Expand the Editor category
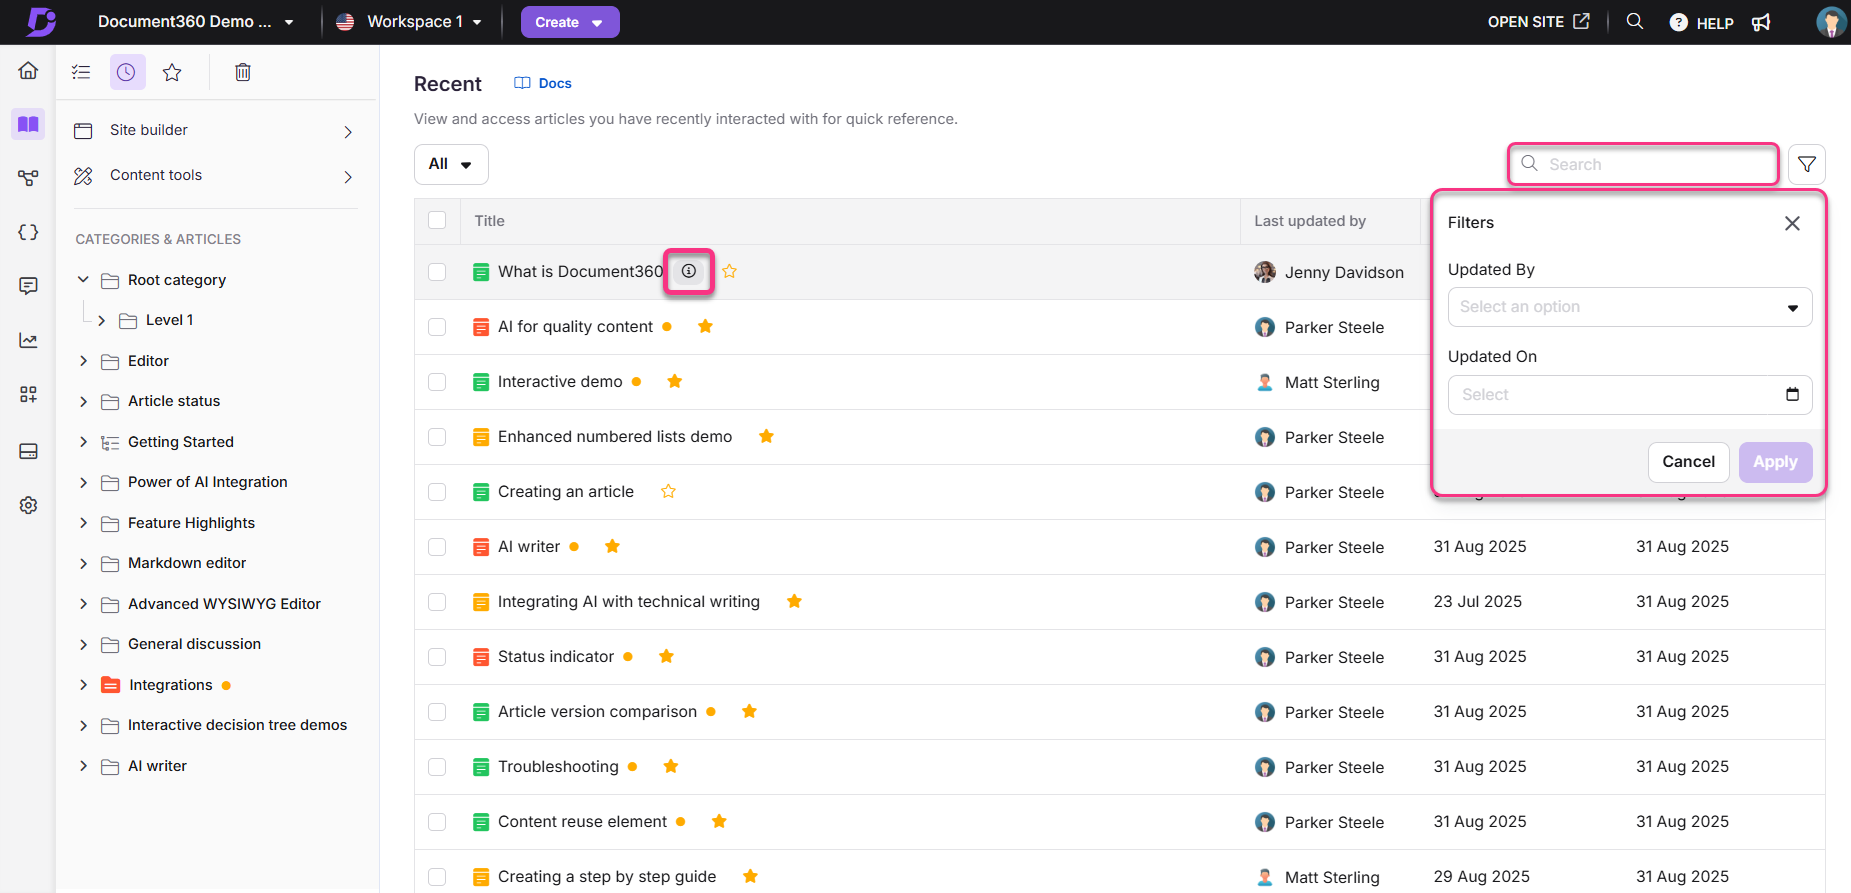This screenshot has height=893, width=1851. pos(84,360)
